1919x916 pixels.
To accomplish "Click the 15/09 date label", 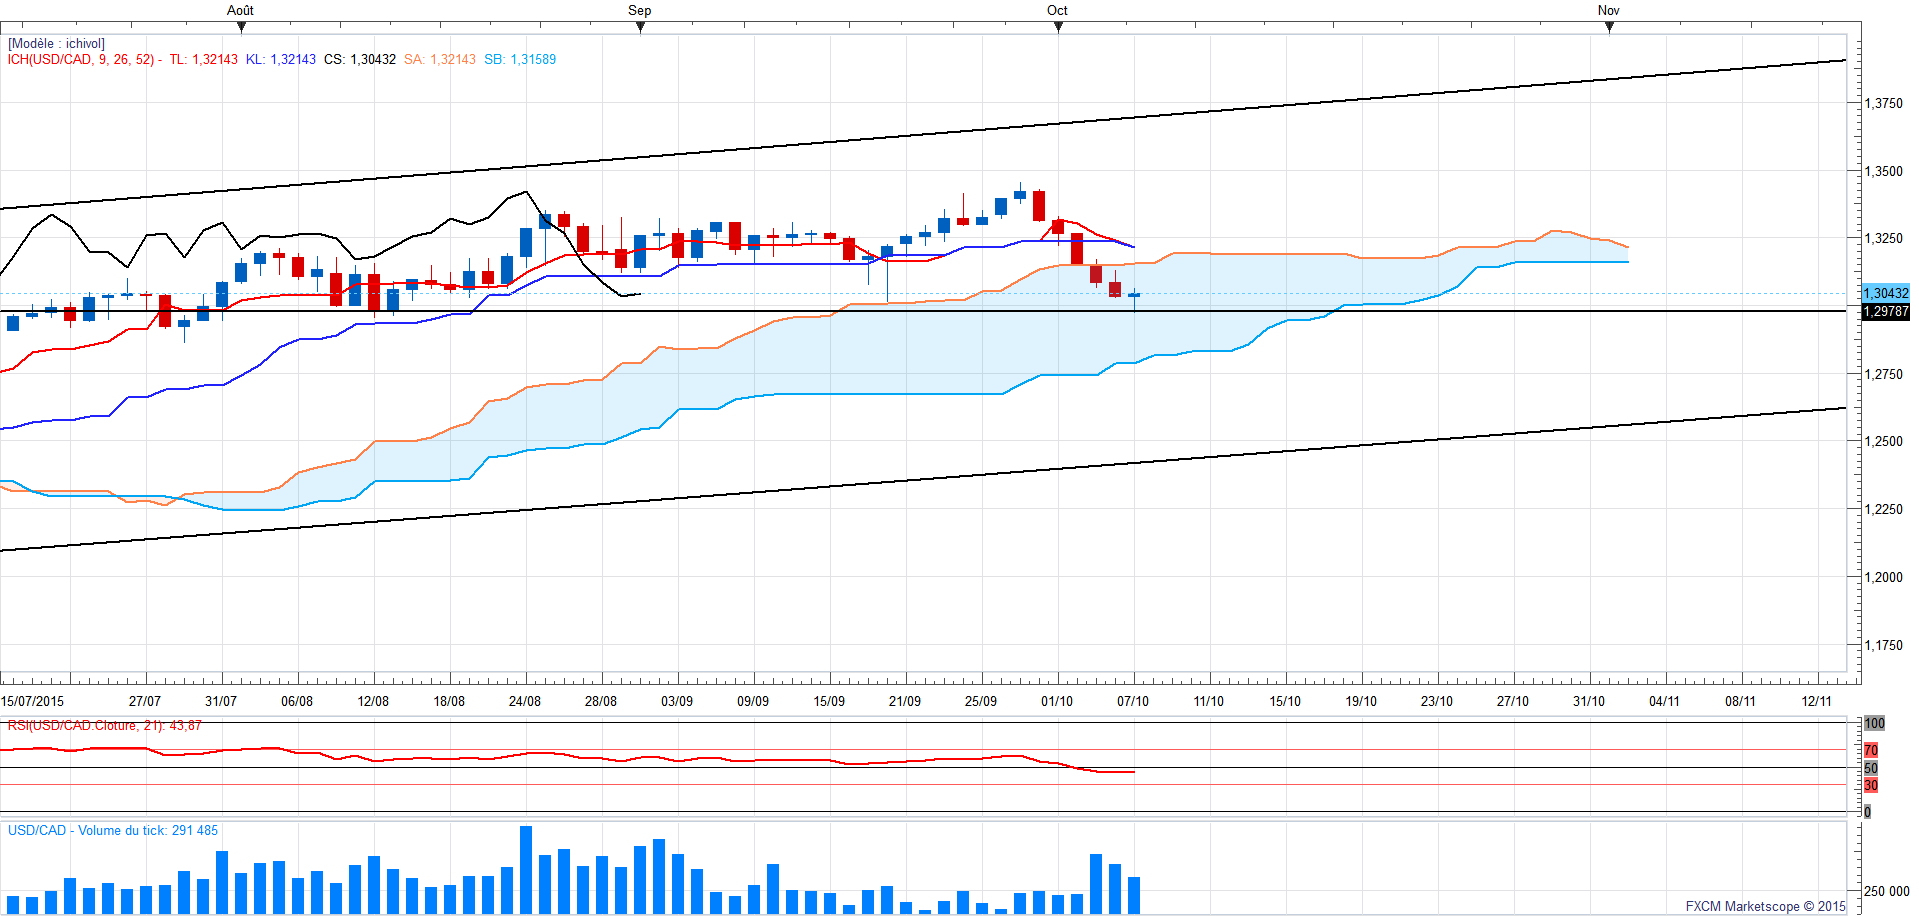I will pyautogui.click(x=829, y=701).
